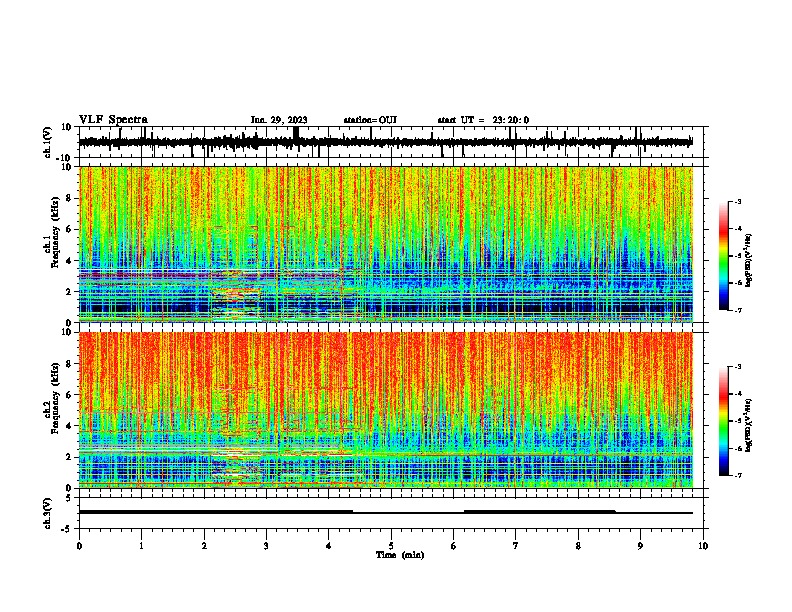Click inside the ch.1 frequency spectrogram
The height and width of the screenshot is (612, 792).
click(386, 244)
